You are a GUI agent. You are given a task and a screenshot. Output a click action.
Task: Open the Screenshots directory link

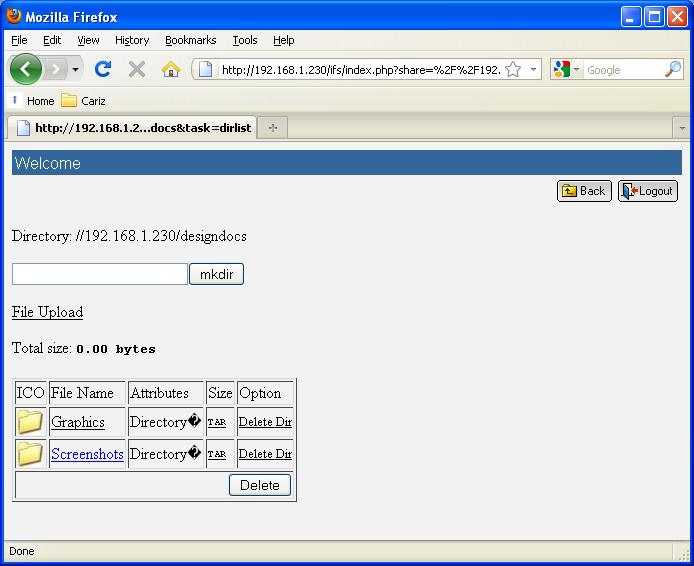tap(87, 454)
